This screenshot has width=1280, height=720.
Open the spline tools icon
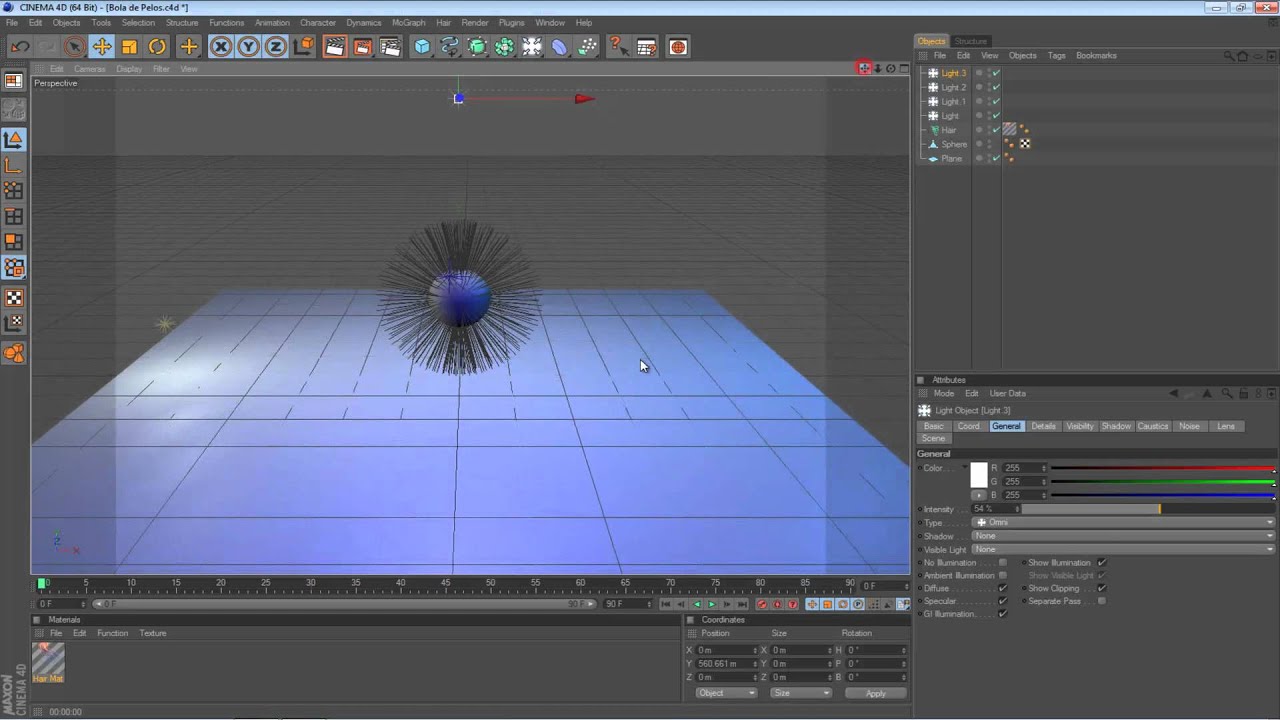coord(450,47)
